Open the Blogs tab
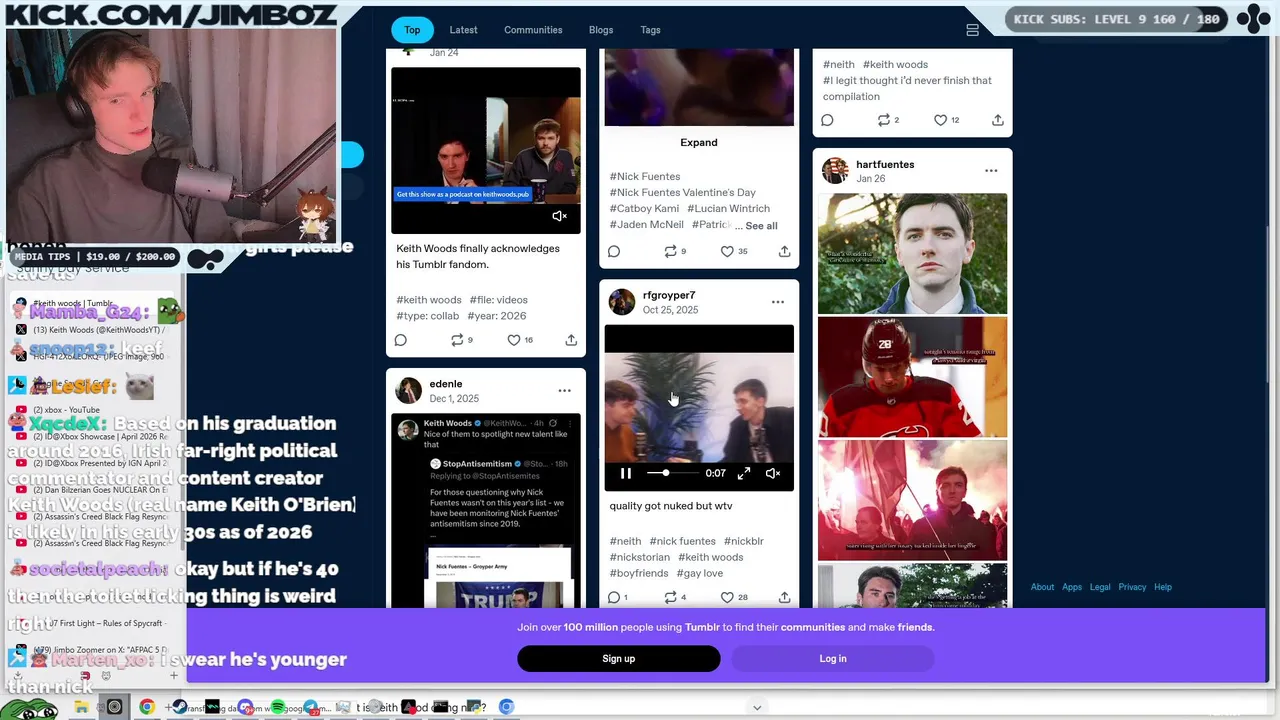The width and height of the screenshot is (1280, 720). tap(601, 30)
